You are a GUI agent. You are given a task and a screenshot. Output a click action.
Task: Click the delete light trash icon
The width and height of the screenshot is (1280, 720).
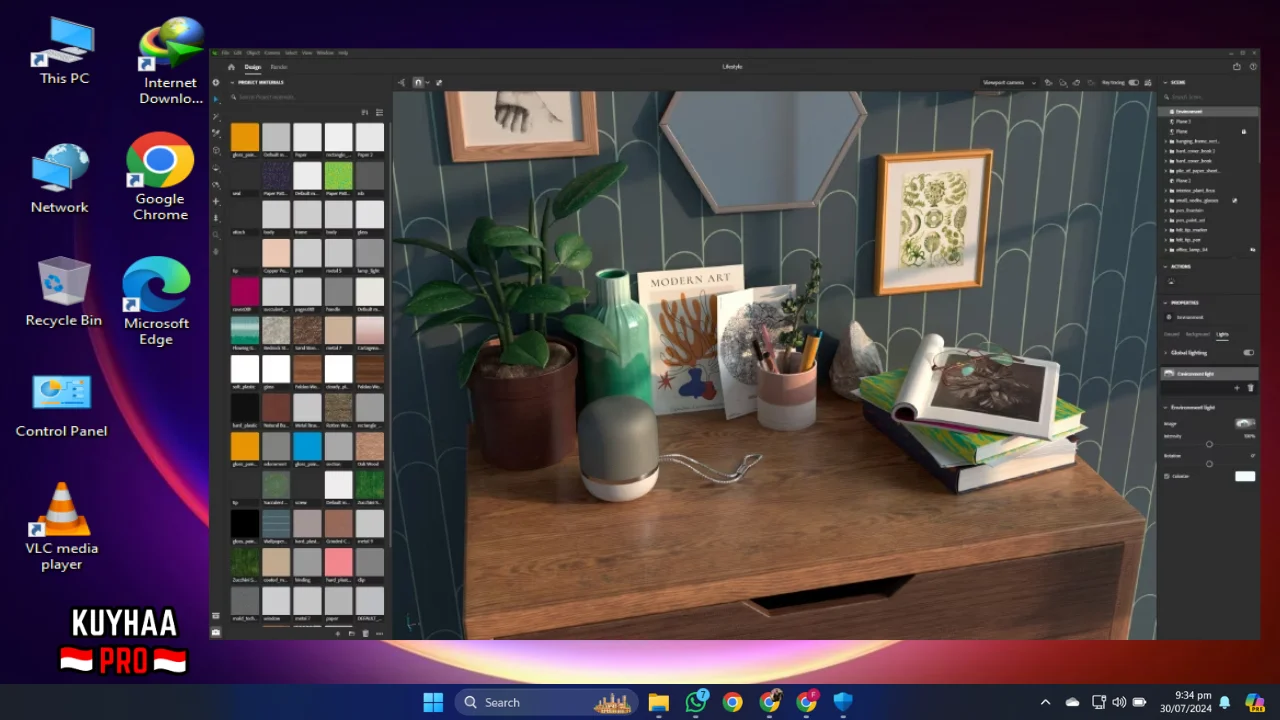1250,388
